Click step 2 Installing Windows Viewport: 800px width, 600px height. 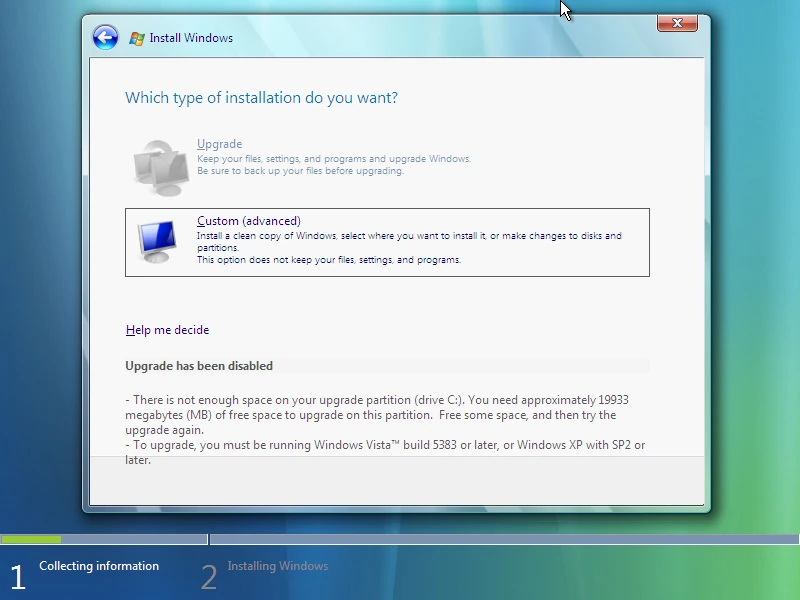(x=279, y=566)
